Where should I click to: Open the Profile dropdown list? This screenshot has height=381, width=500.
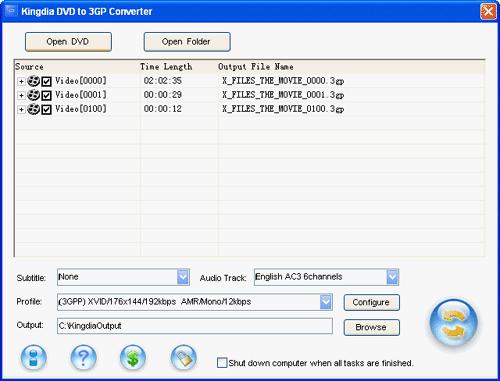pos(326,302)
